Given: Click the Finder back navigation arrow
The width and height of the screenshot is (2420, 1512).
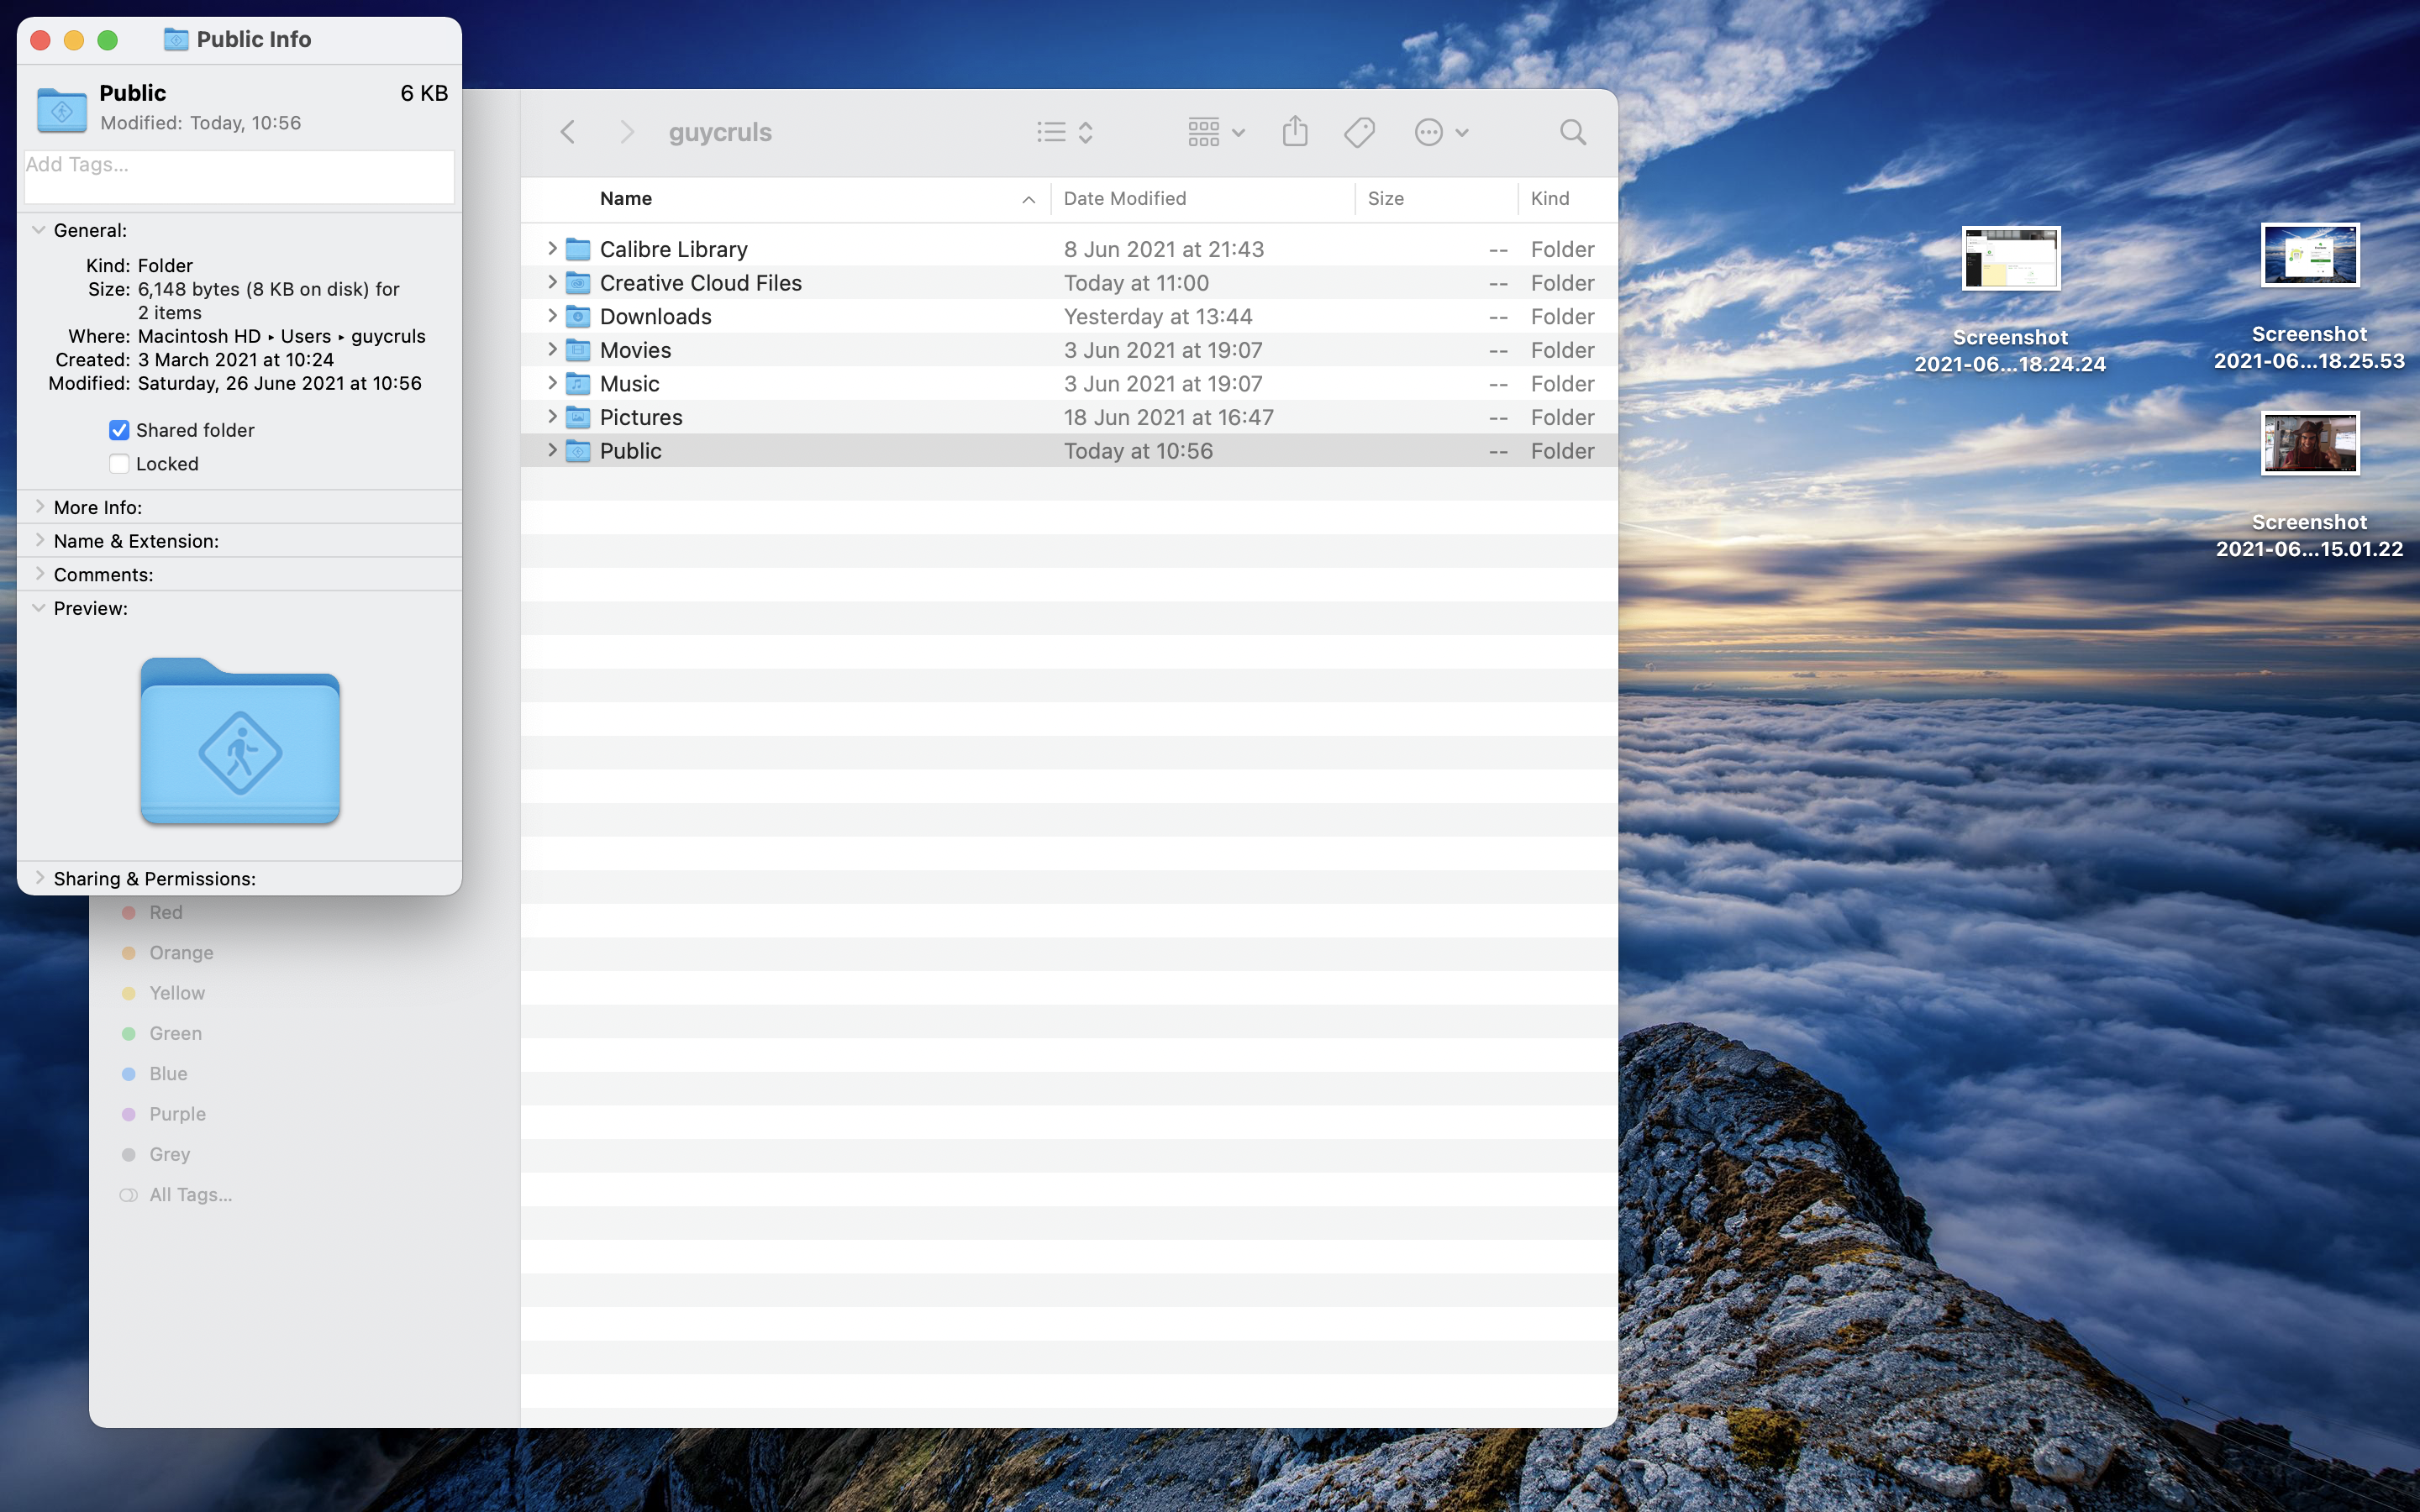Looking at the screenshot, I should (567, 132).
